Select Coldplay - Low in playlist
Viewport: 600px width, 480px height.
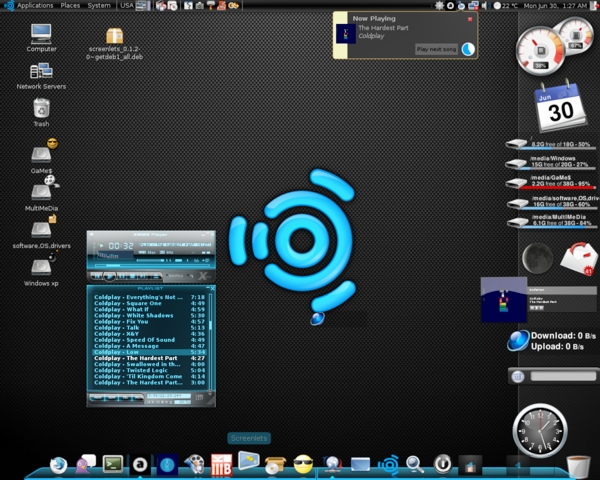(x=149, y=352)
